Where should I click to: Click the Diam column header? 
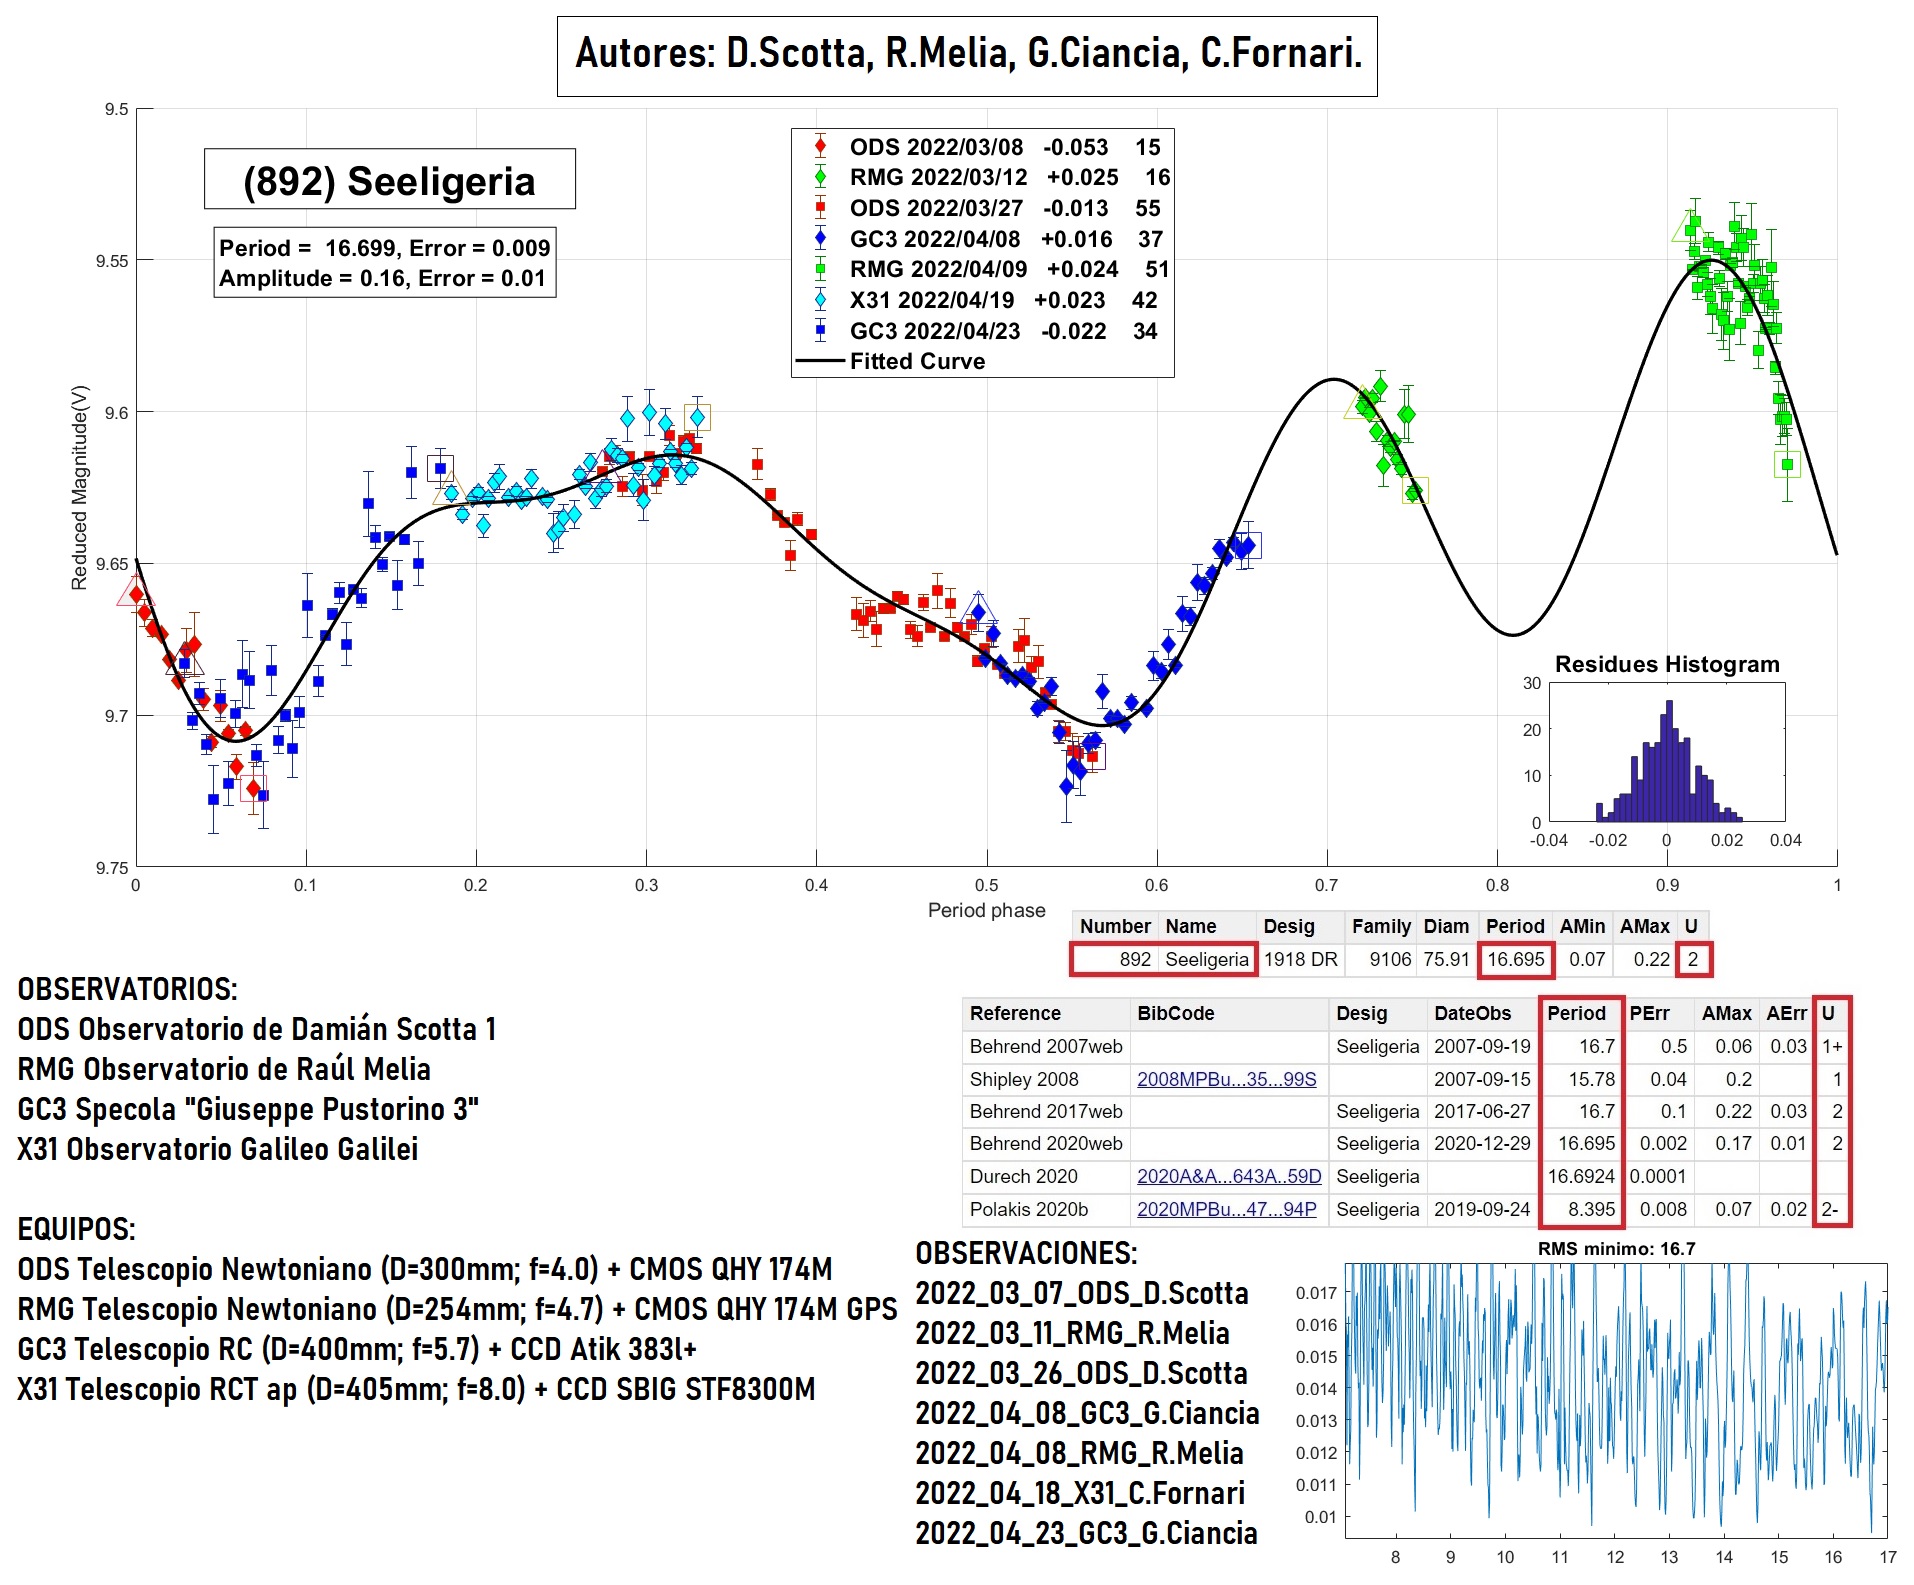(x=1446, y=926)
